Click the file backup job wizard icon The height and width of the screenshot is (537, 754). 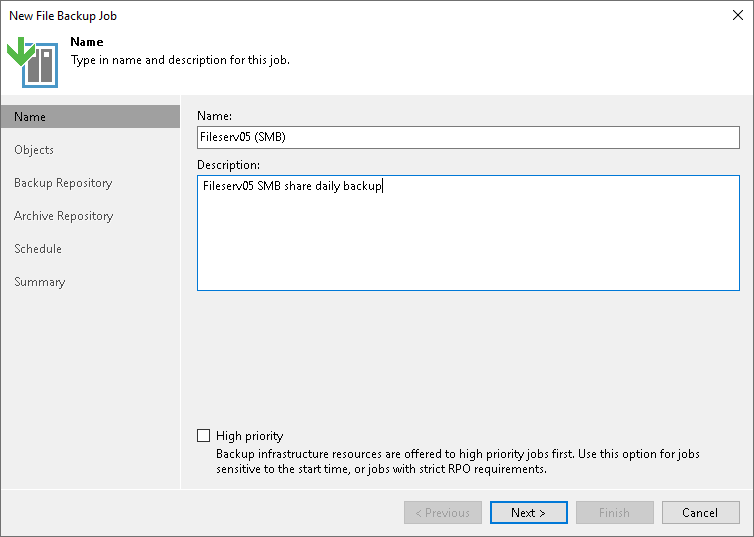coord(32,62)
